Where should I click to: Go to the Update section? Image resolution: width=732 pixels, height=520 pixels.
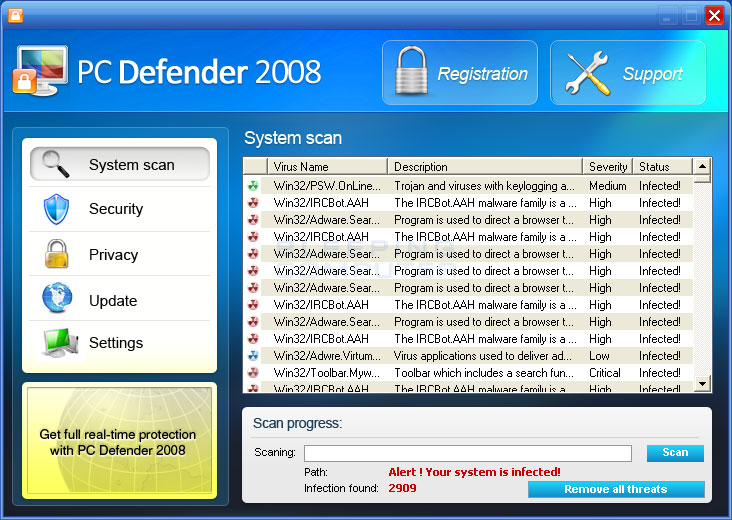(x=120, y=299)
